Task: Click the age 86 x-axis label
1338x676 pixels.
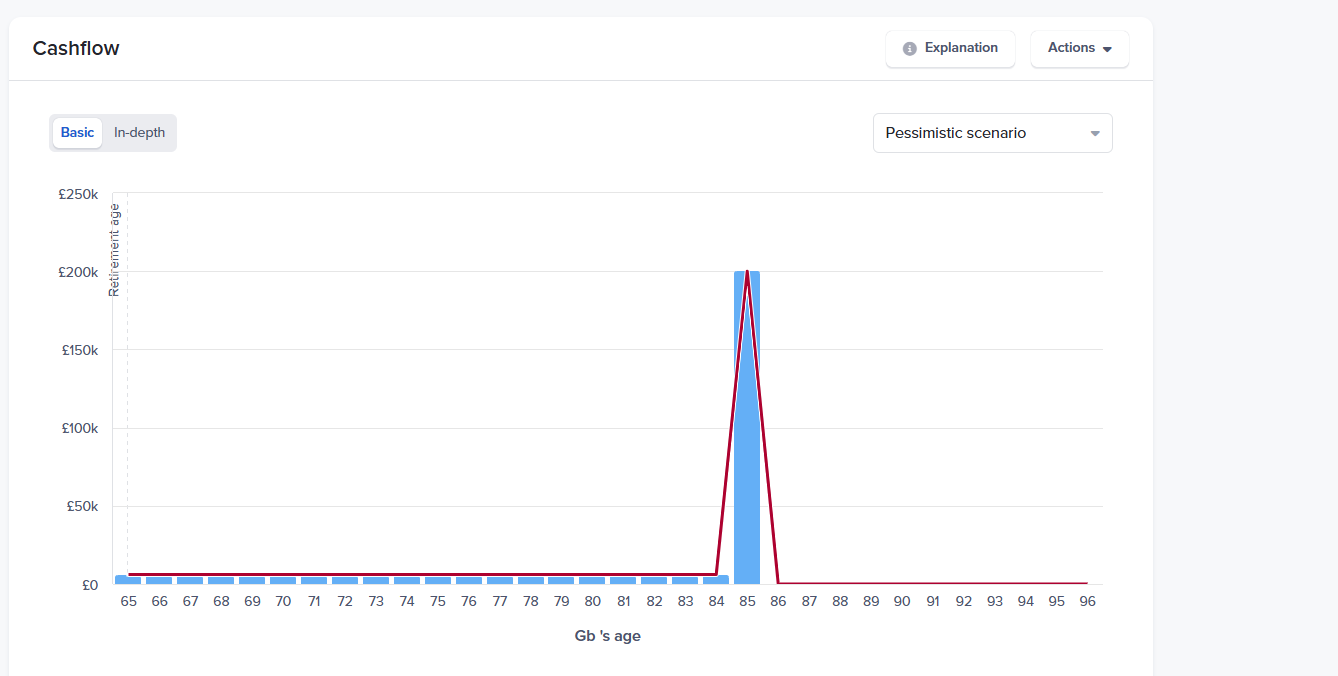Action: (778, 602)
